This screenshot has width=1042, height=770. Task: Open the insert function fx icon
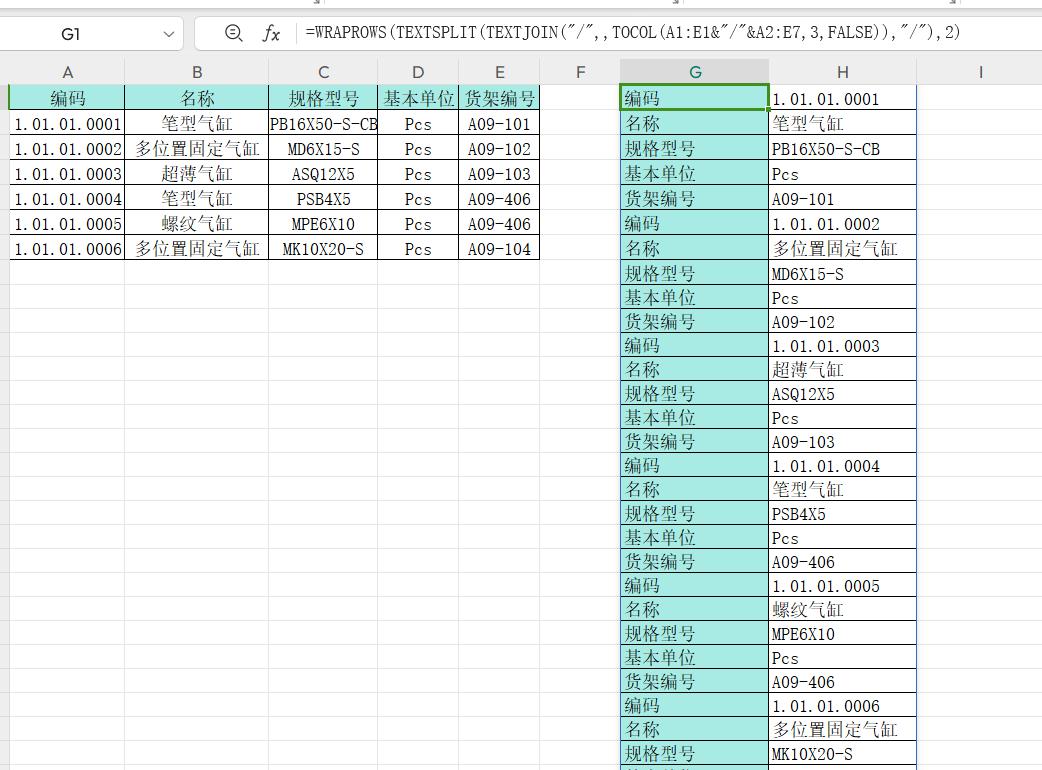(271, 33)
